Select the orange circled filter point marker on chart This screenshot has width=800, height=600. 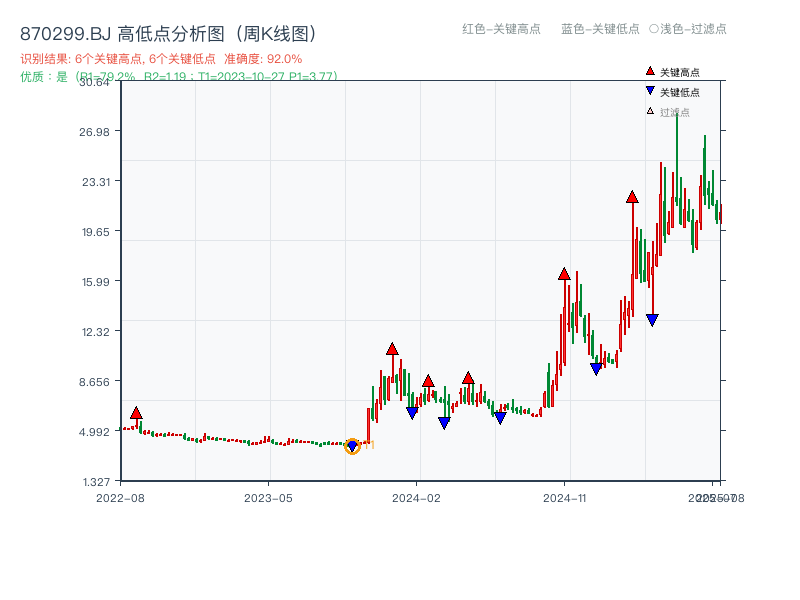(352, 448)
